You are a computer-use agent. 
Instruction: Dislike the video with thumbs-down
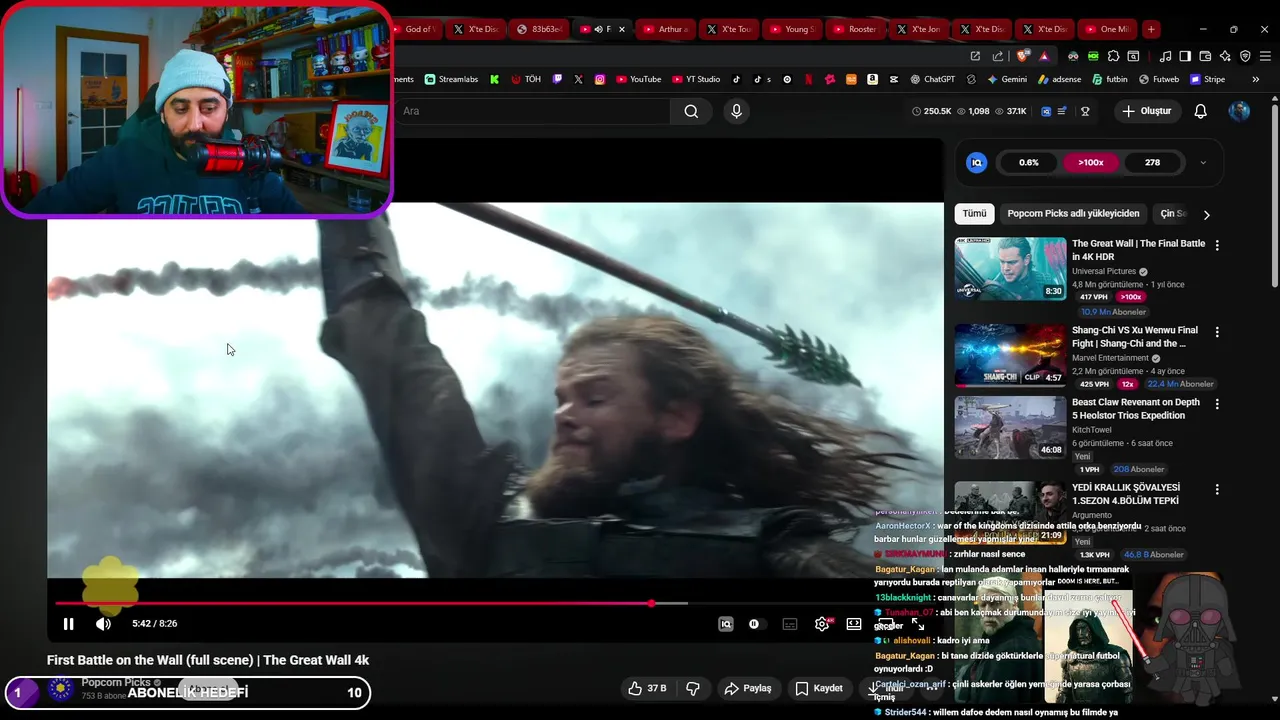click(692, 689)
